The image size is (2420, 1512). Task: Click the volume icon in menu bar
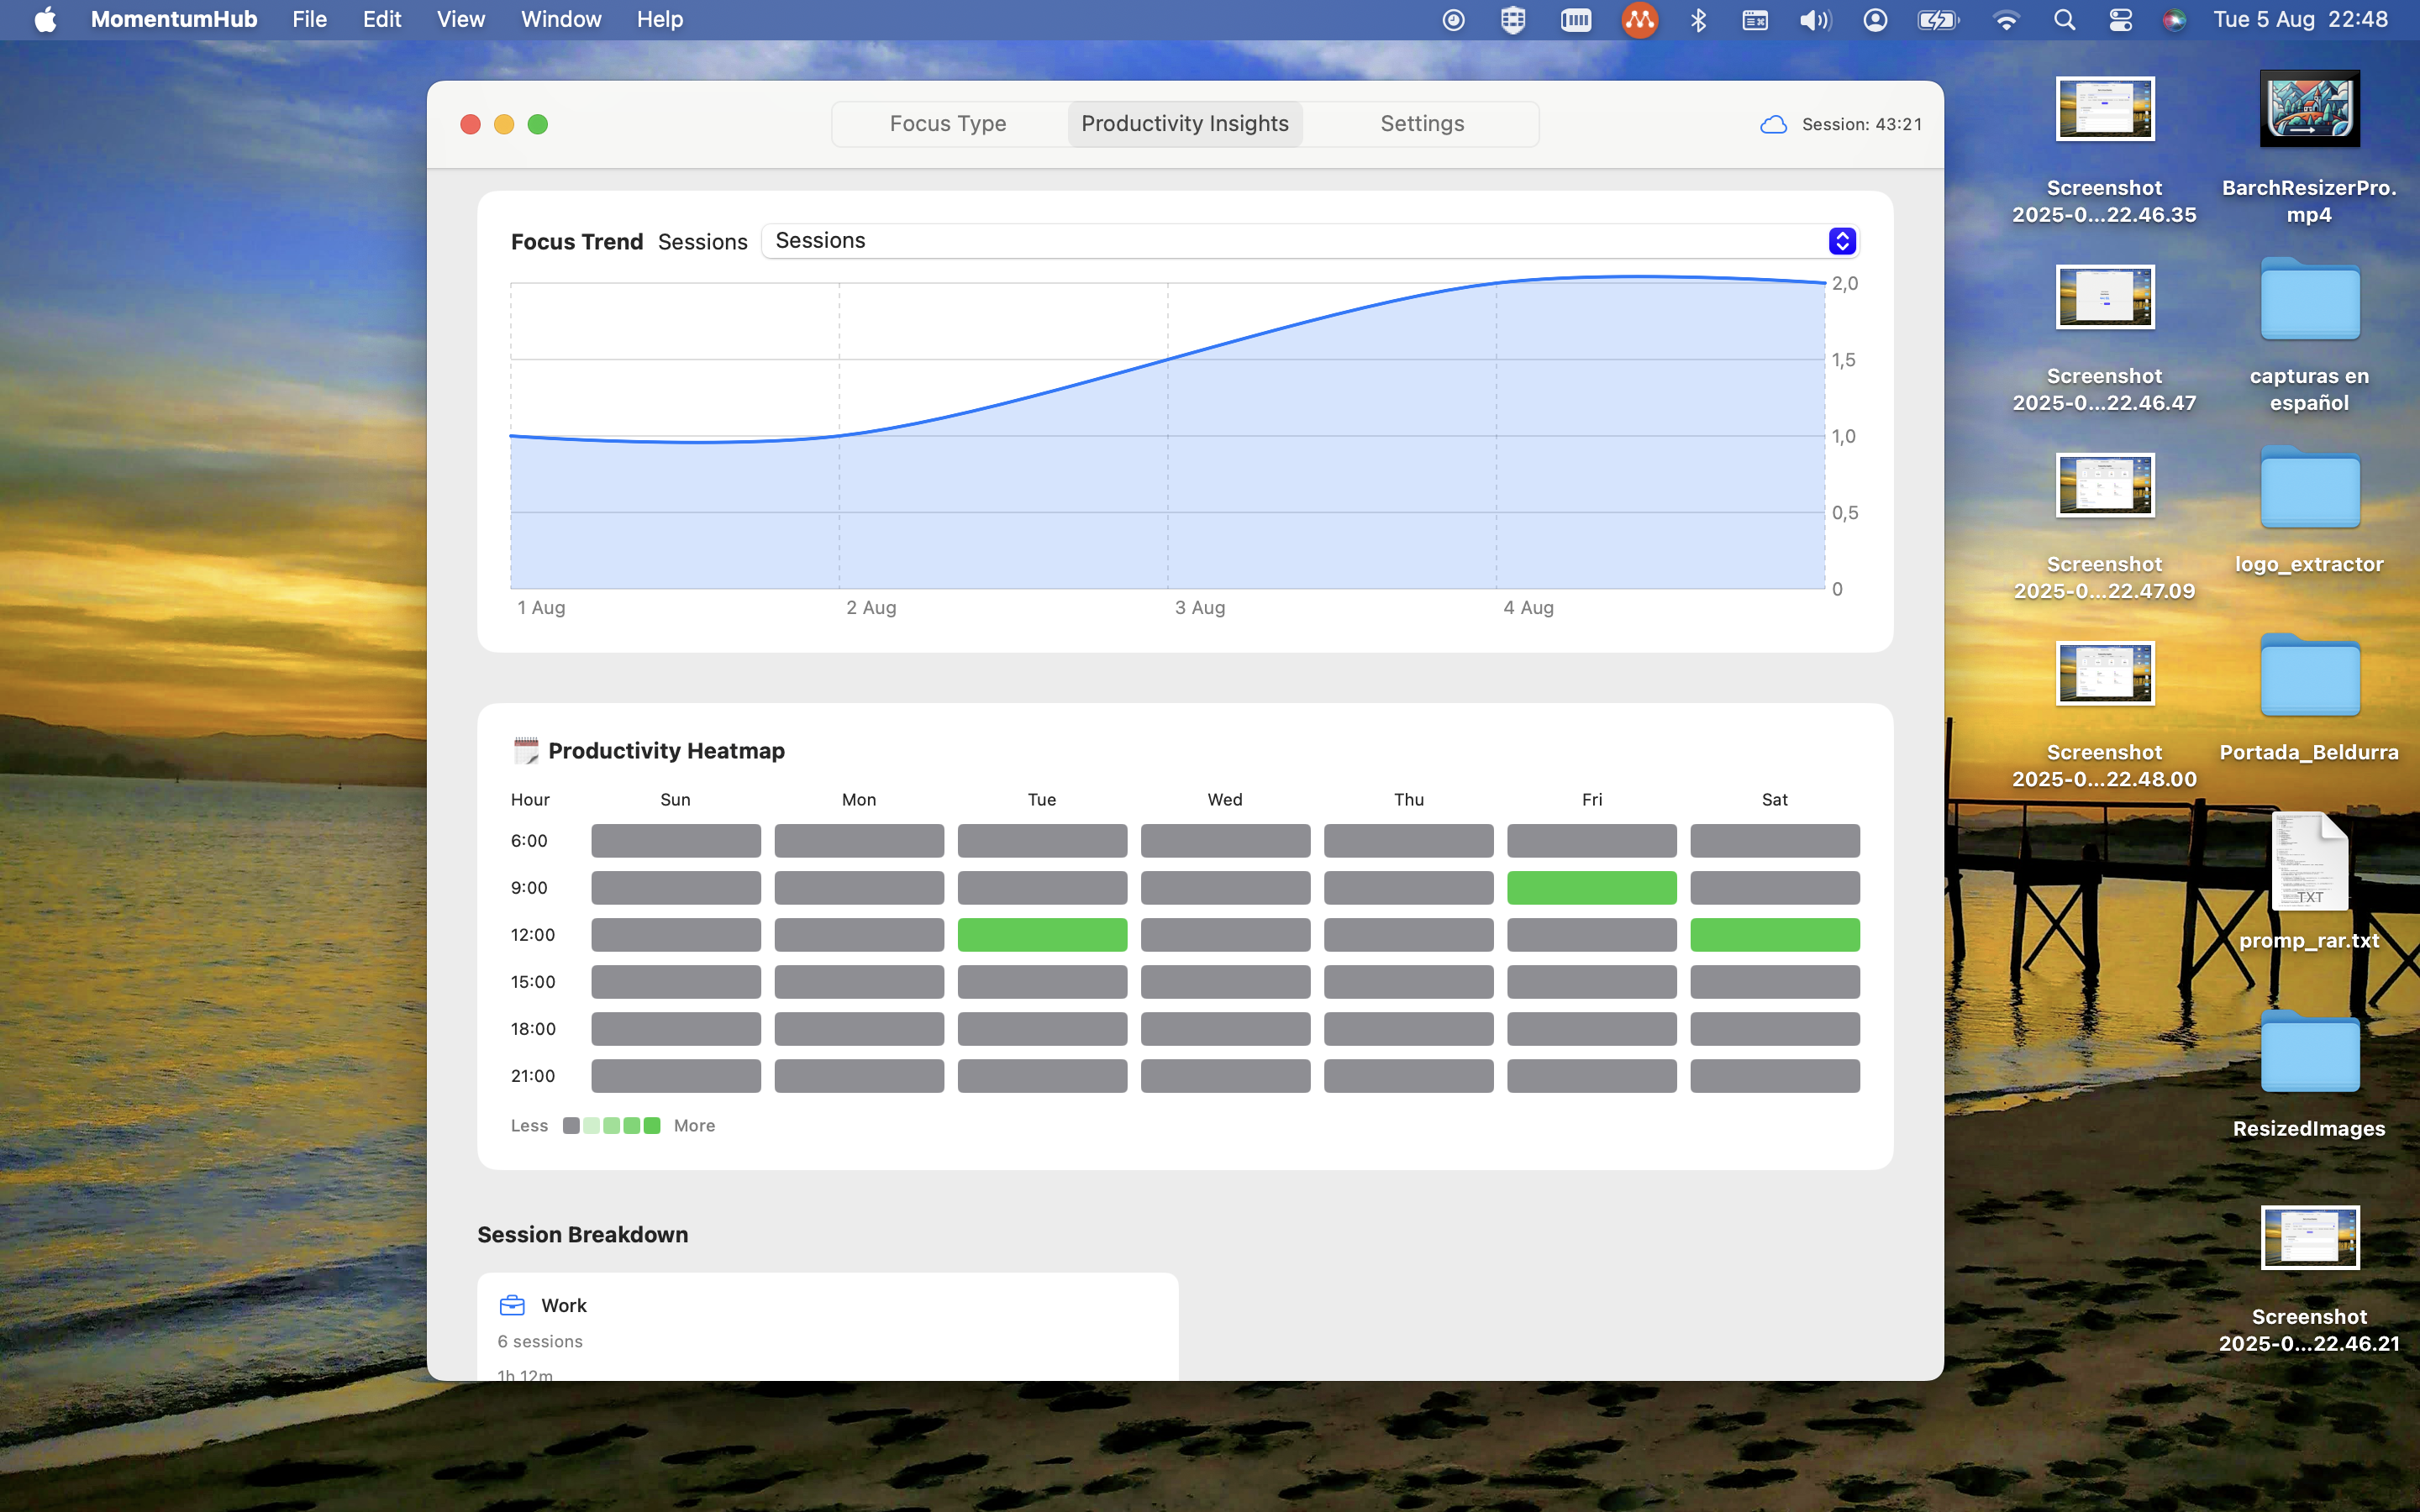point(1814,19)
